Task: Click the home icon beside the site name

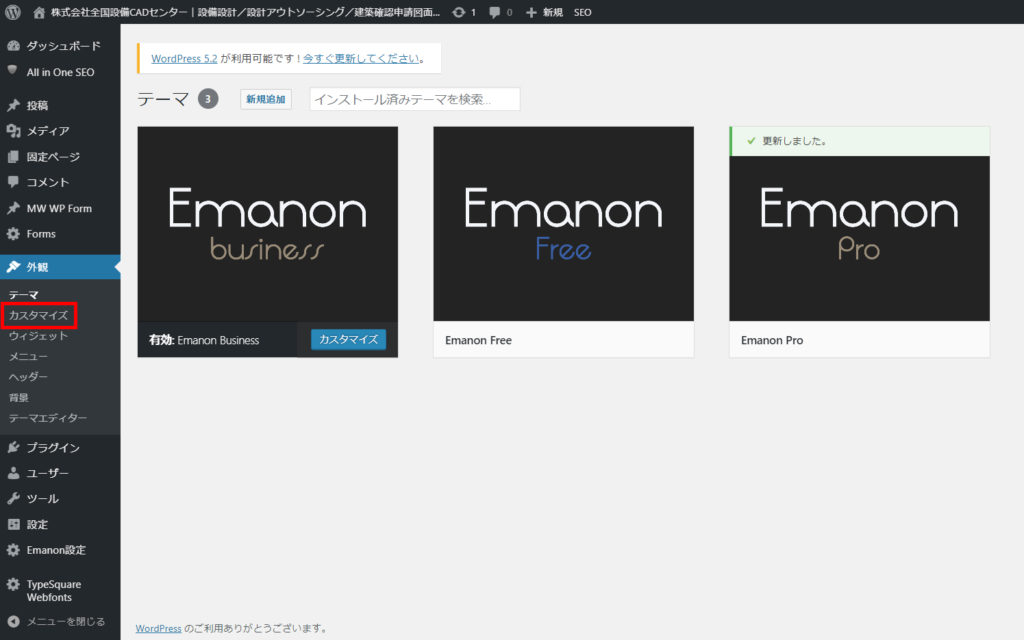Action: [39, 12]
